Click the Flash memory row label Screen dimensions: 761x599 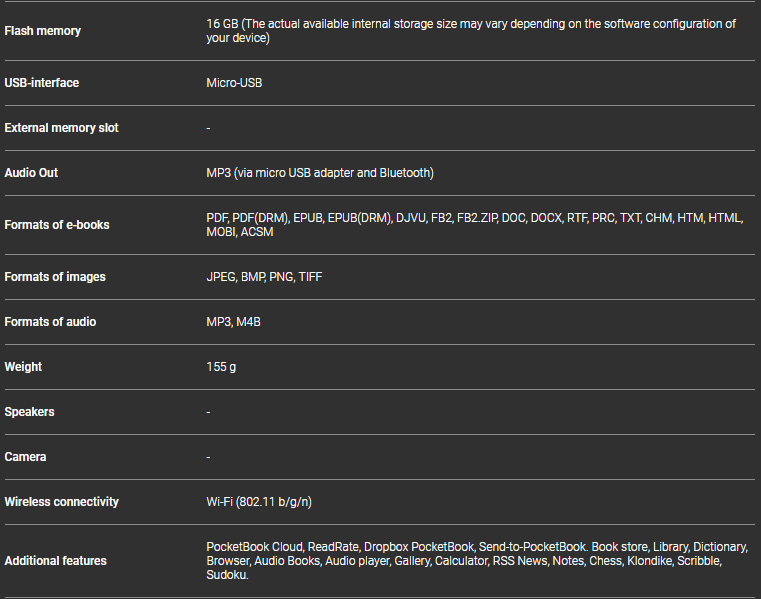point(43,31)
